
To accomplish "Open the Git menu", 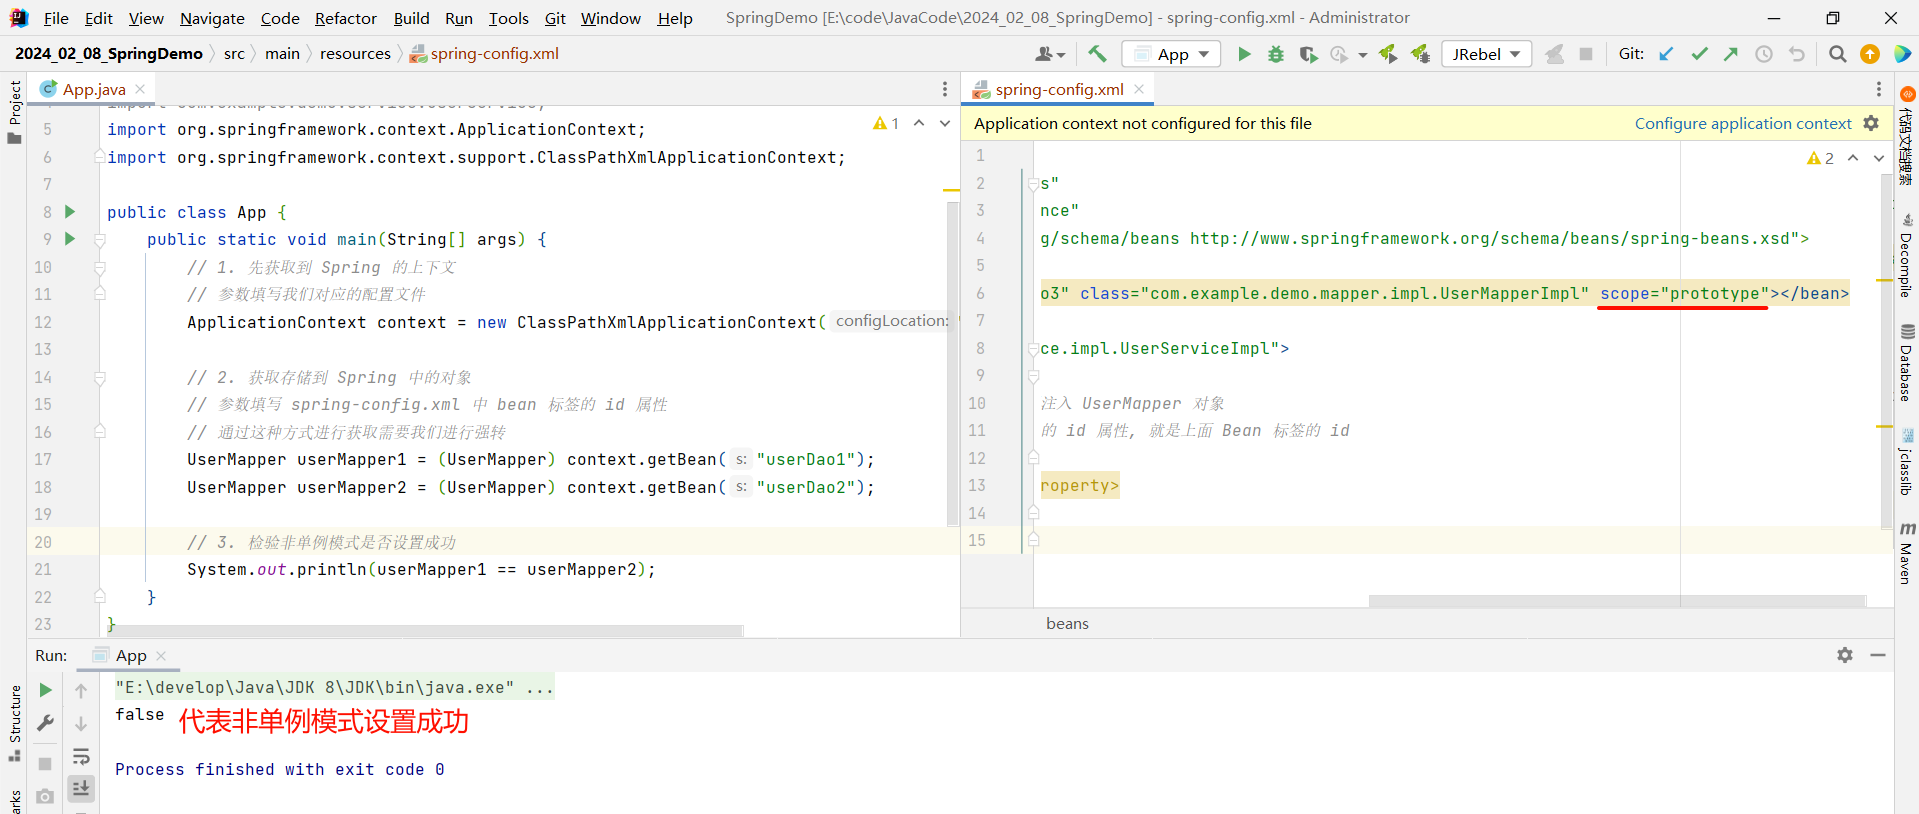I will click(555, 18).
